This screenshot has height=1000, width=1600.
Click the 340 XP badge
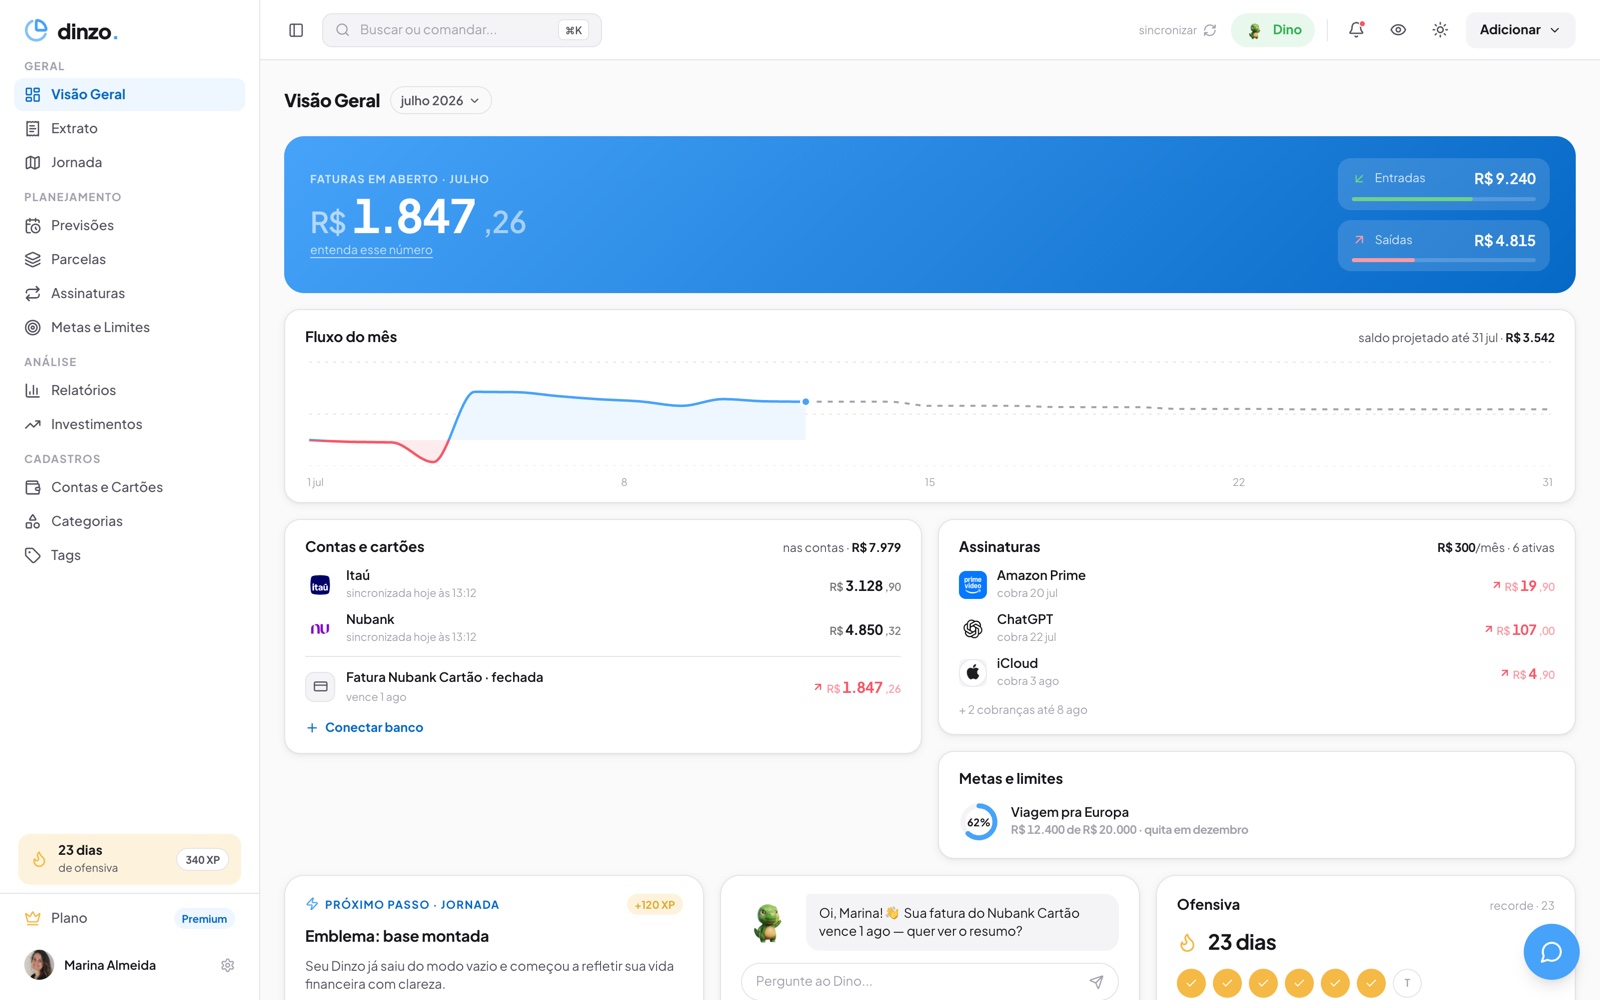point(203,859)
